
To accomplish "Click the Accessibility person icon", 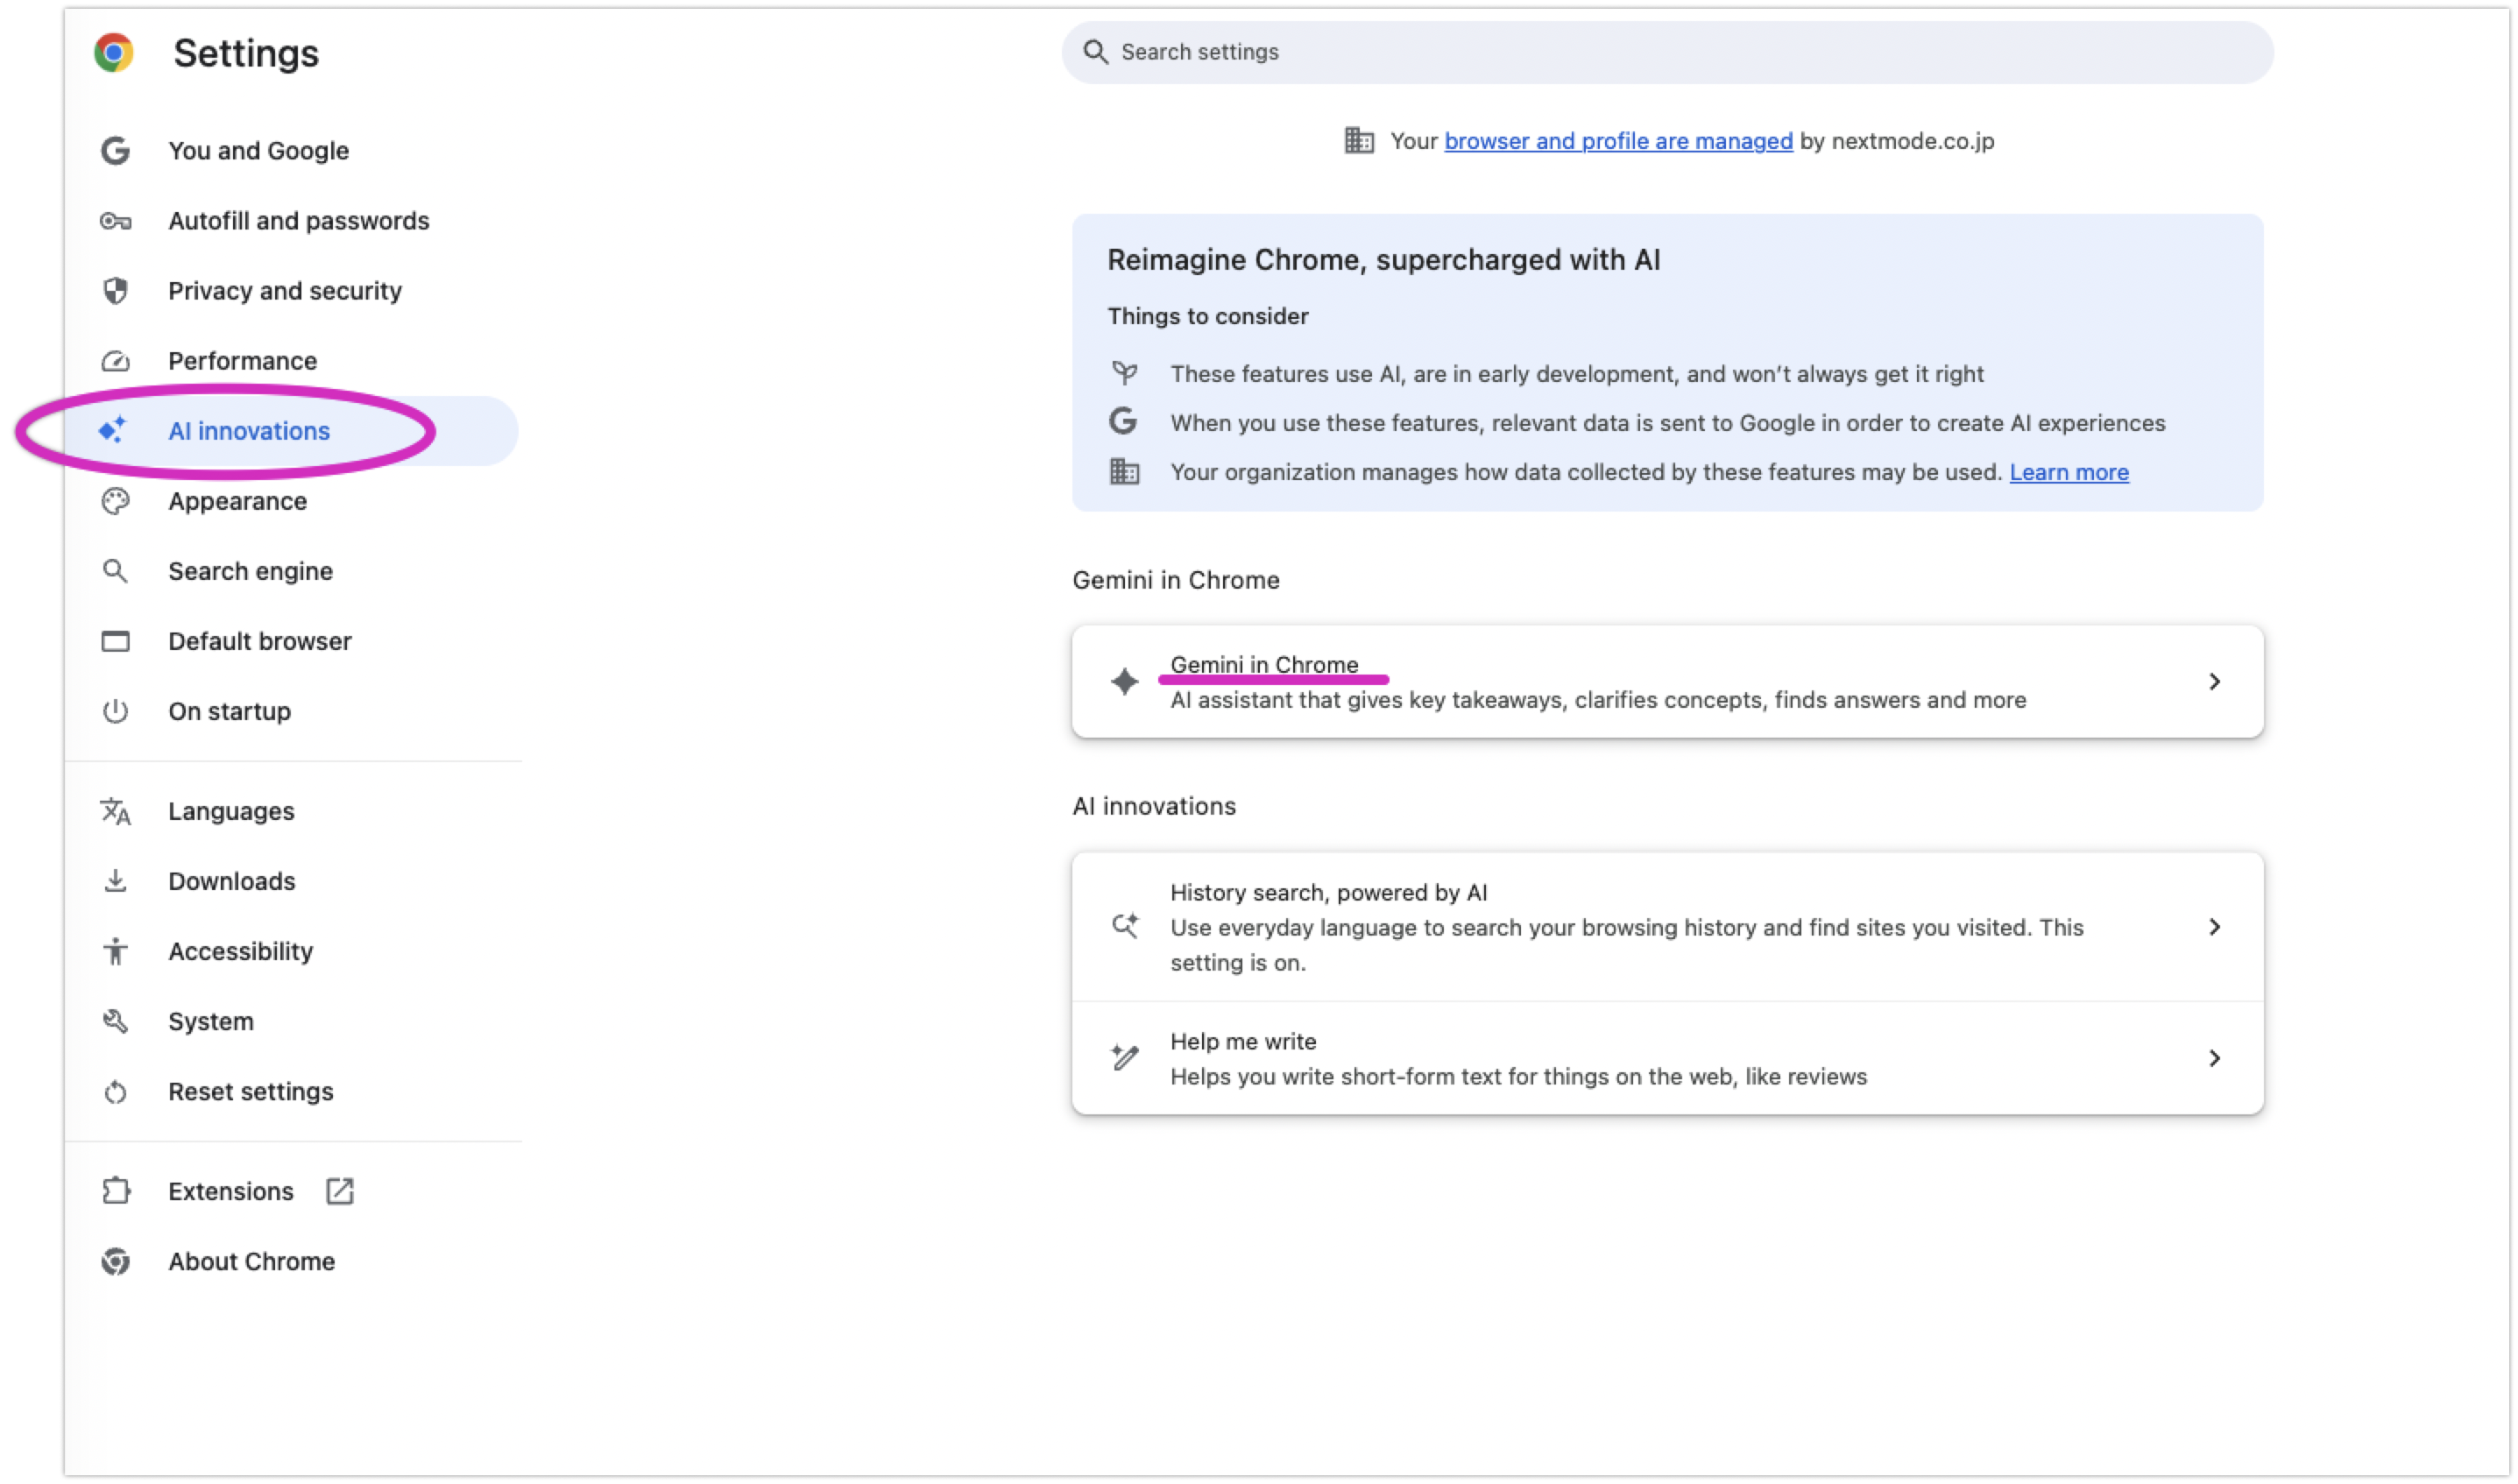I will point(115,951).
